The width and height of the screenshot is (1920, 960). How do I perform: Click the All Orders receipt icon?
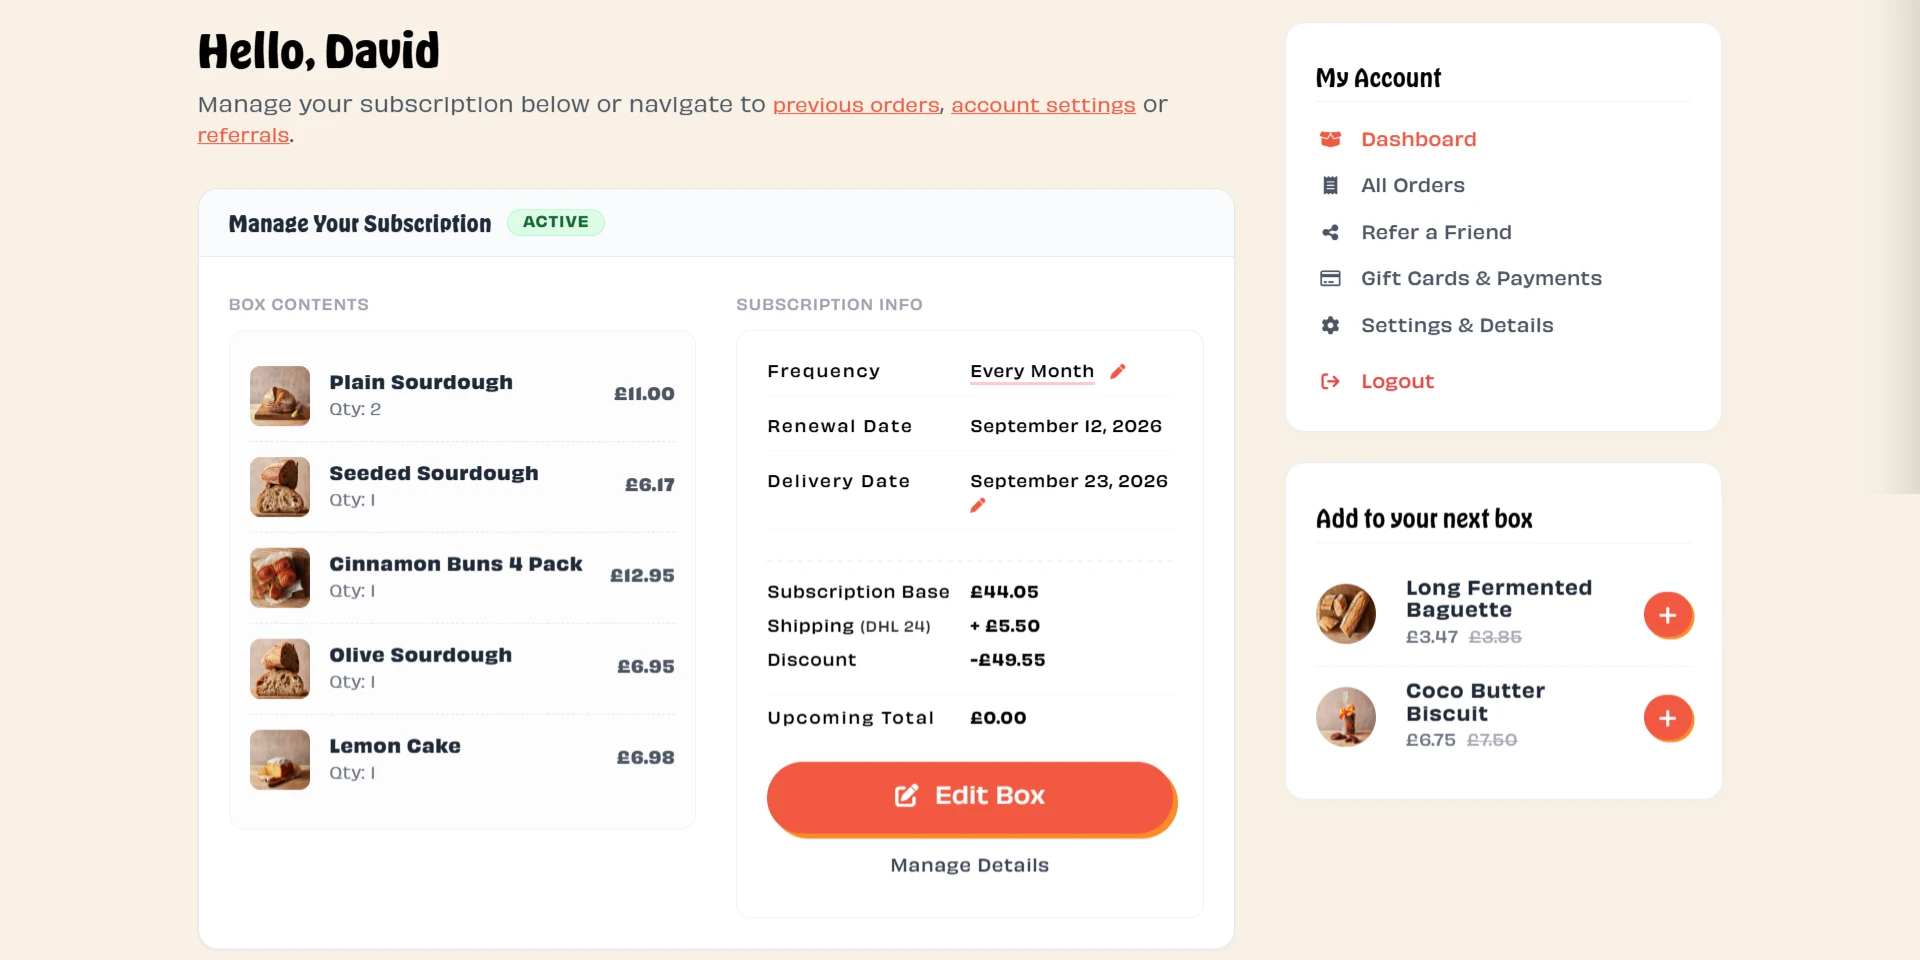(x=1330, y=185)
